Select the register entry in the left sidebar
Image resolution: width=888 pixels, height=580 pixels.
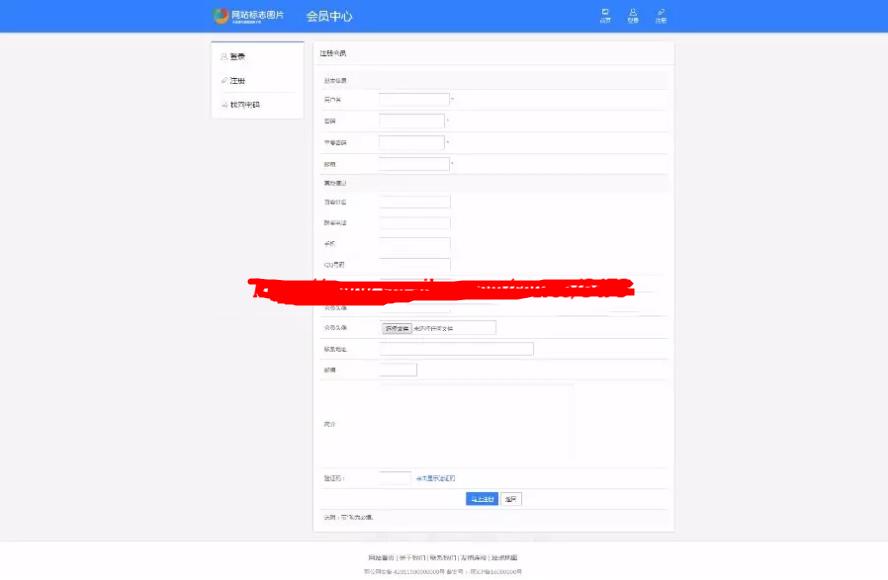pyautogui.click(x=240, y=80)
